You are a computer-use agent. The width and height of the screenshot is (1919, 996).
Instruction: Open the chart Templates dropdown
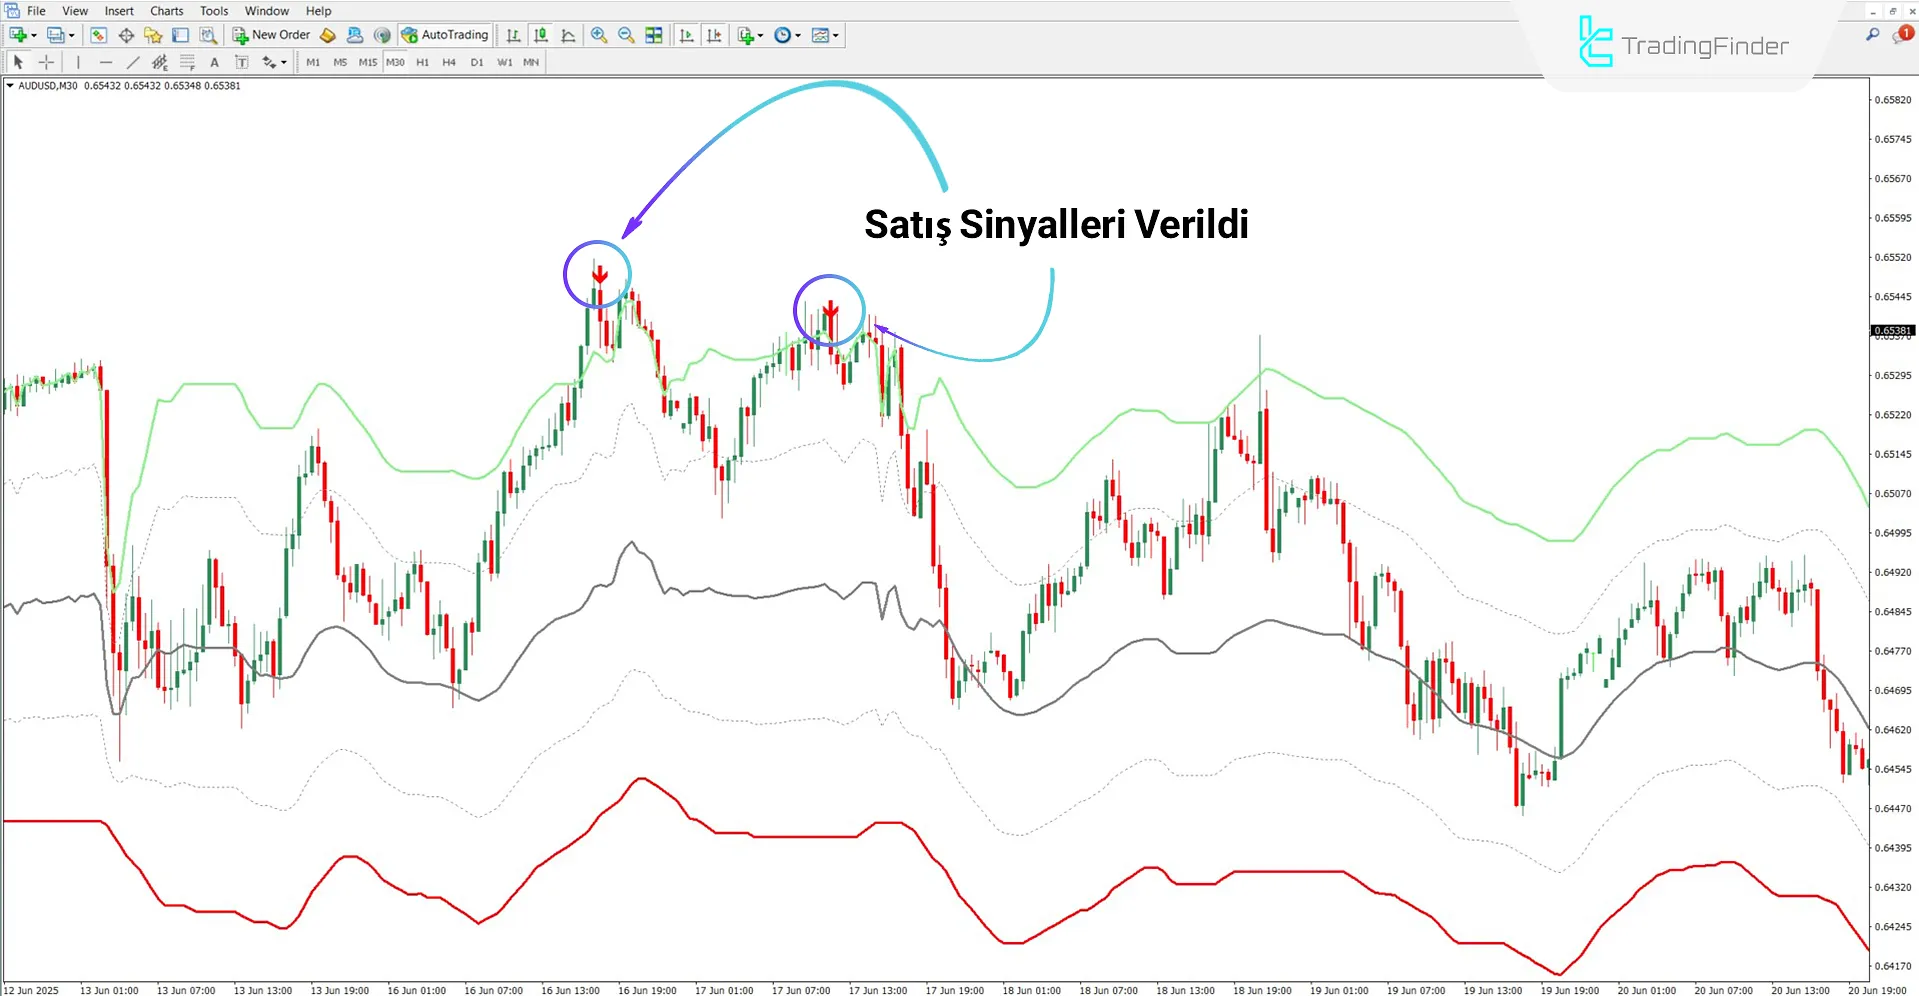[824, 35]
